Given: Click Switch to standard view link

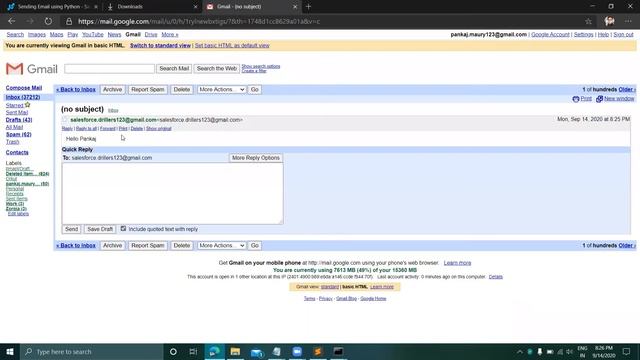Looking at the screenshot, I should (160, 45).
